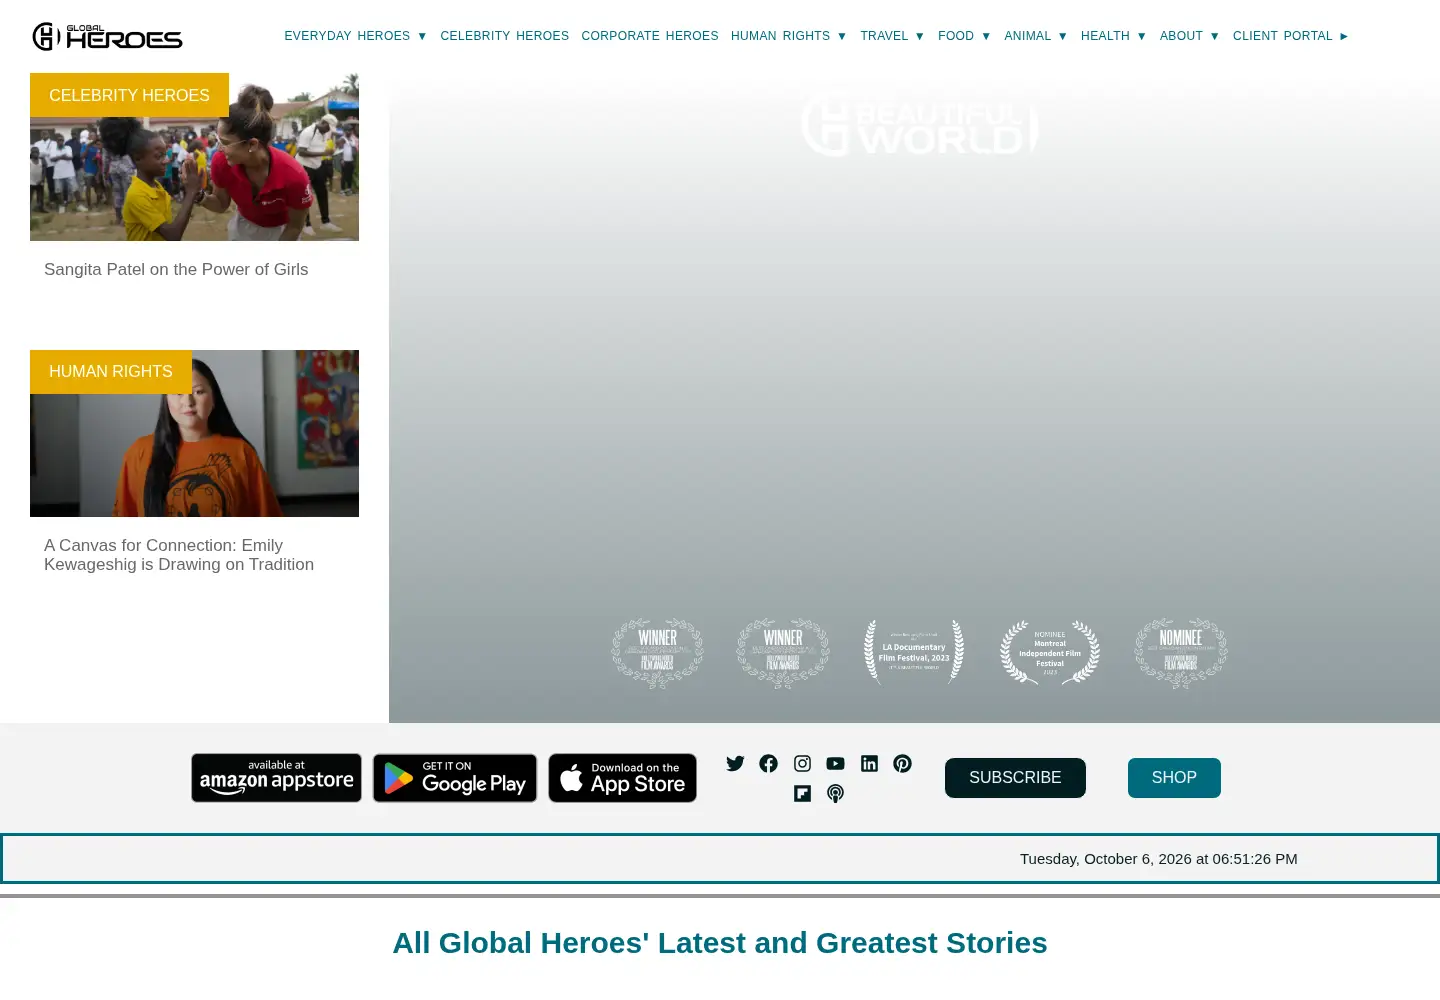Click the second Winner laurel award badge
The width and height of the screenshot is (1440, 1000).
click(x=783, y=653)
